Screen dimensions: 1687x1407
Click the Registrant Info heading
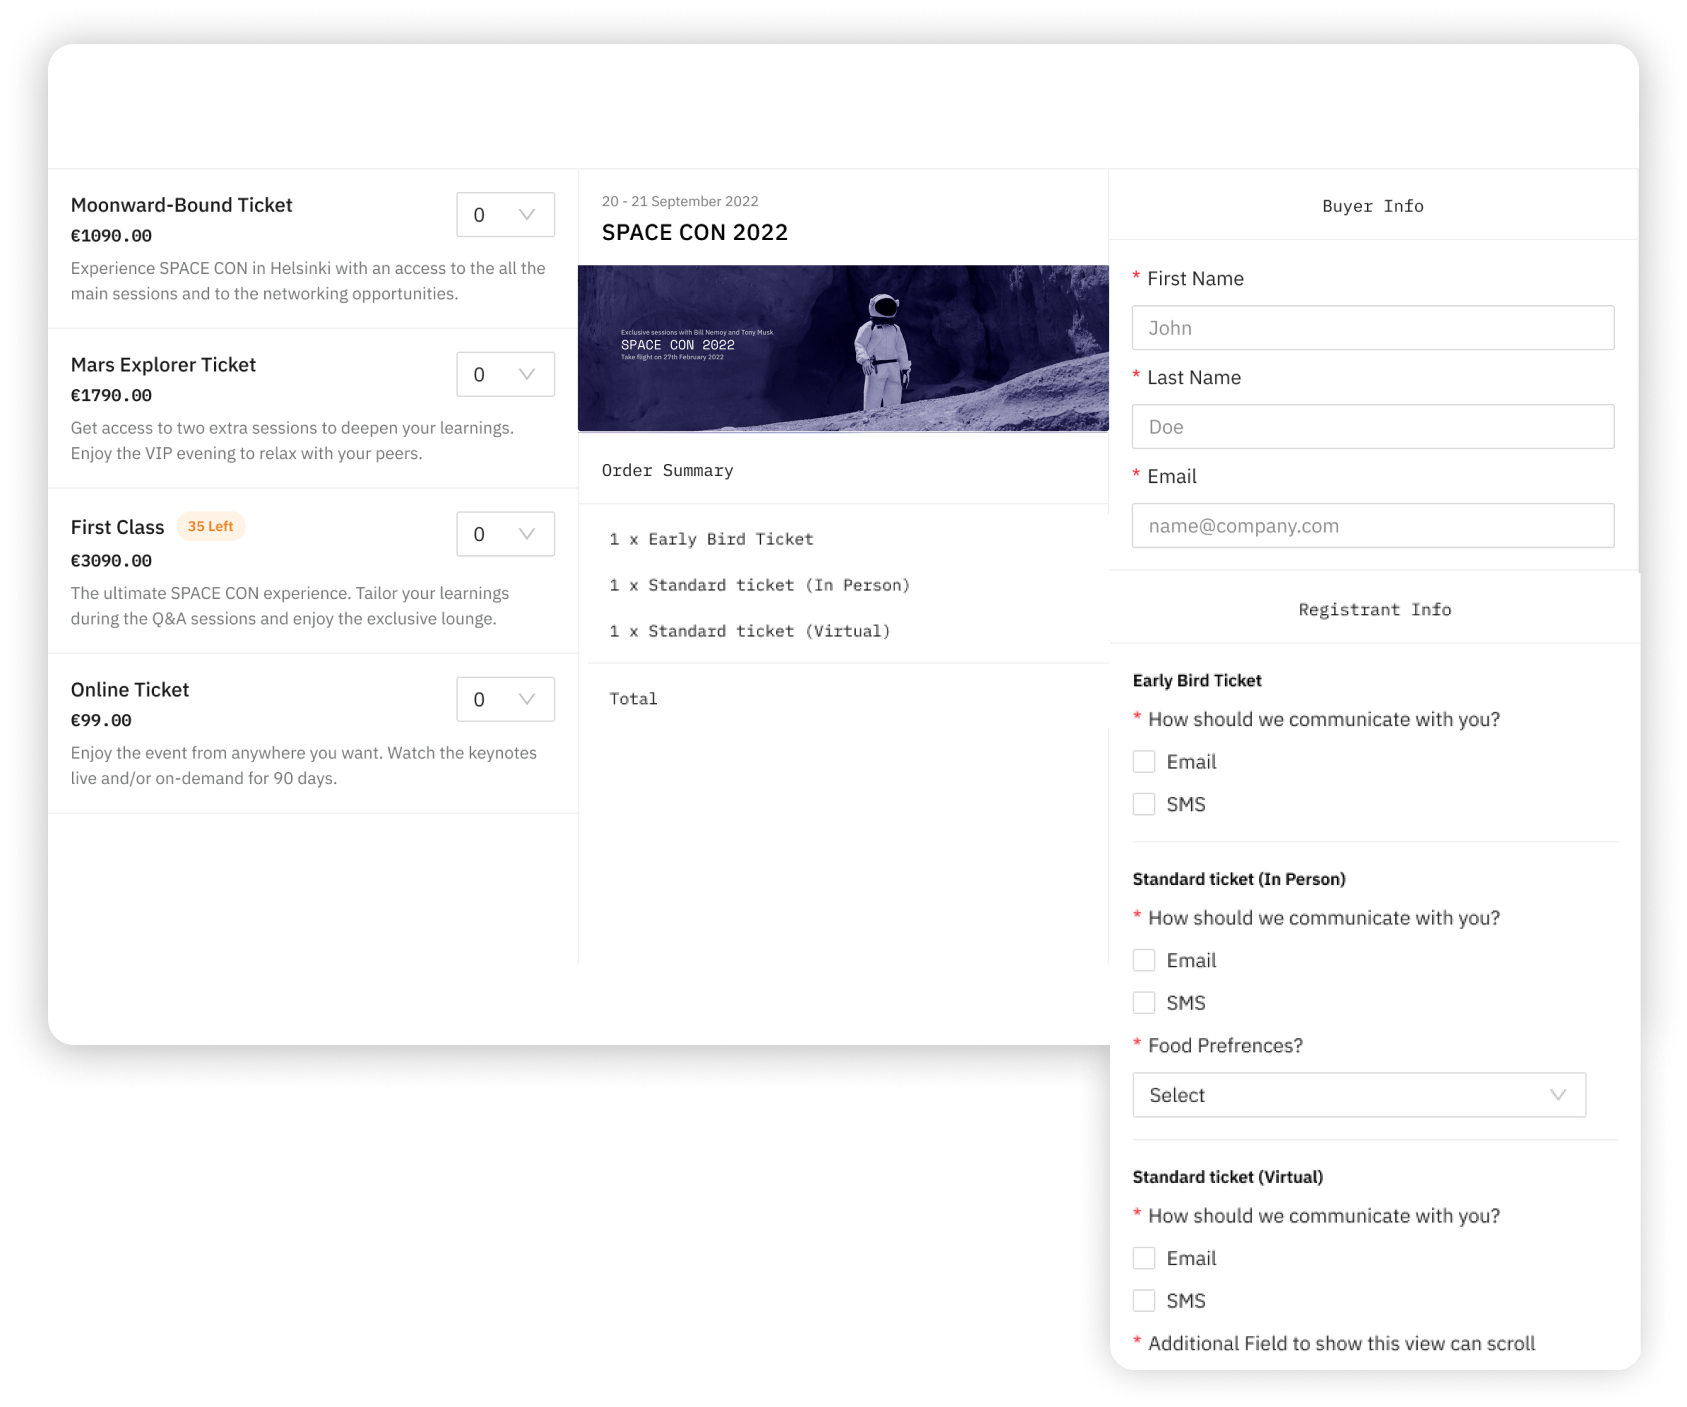tap(1375, 610)
